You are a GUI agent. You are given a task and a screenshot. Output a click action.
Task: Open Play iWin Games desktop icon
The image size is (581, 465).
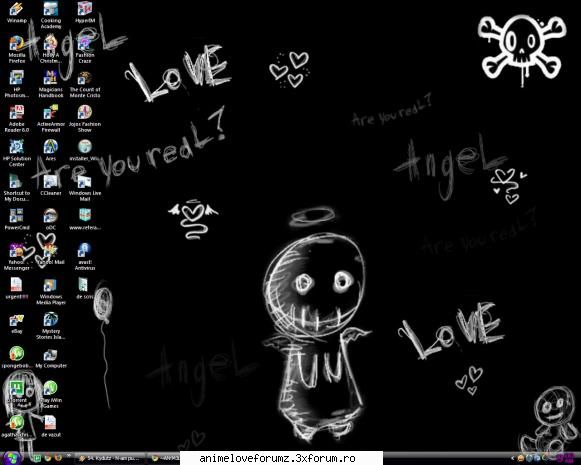pyautogui.click(x=51, y=395)
